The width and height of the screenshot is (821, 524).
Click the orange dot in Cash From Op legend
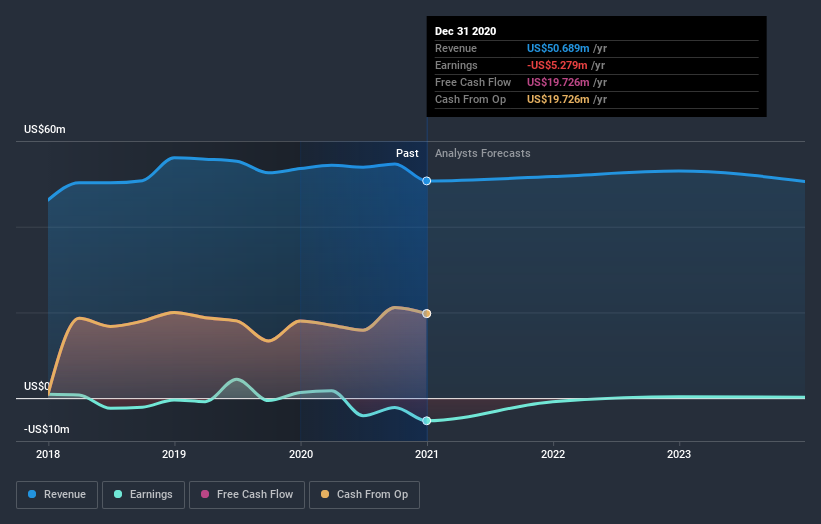pos(325,494)
